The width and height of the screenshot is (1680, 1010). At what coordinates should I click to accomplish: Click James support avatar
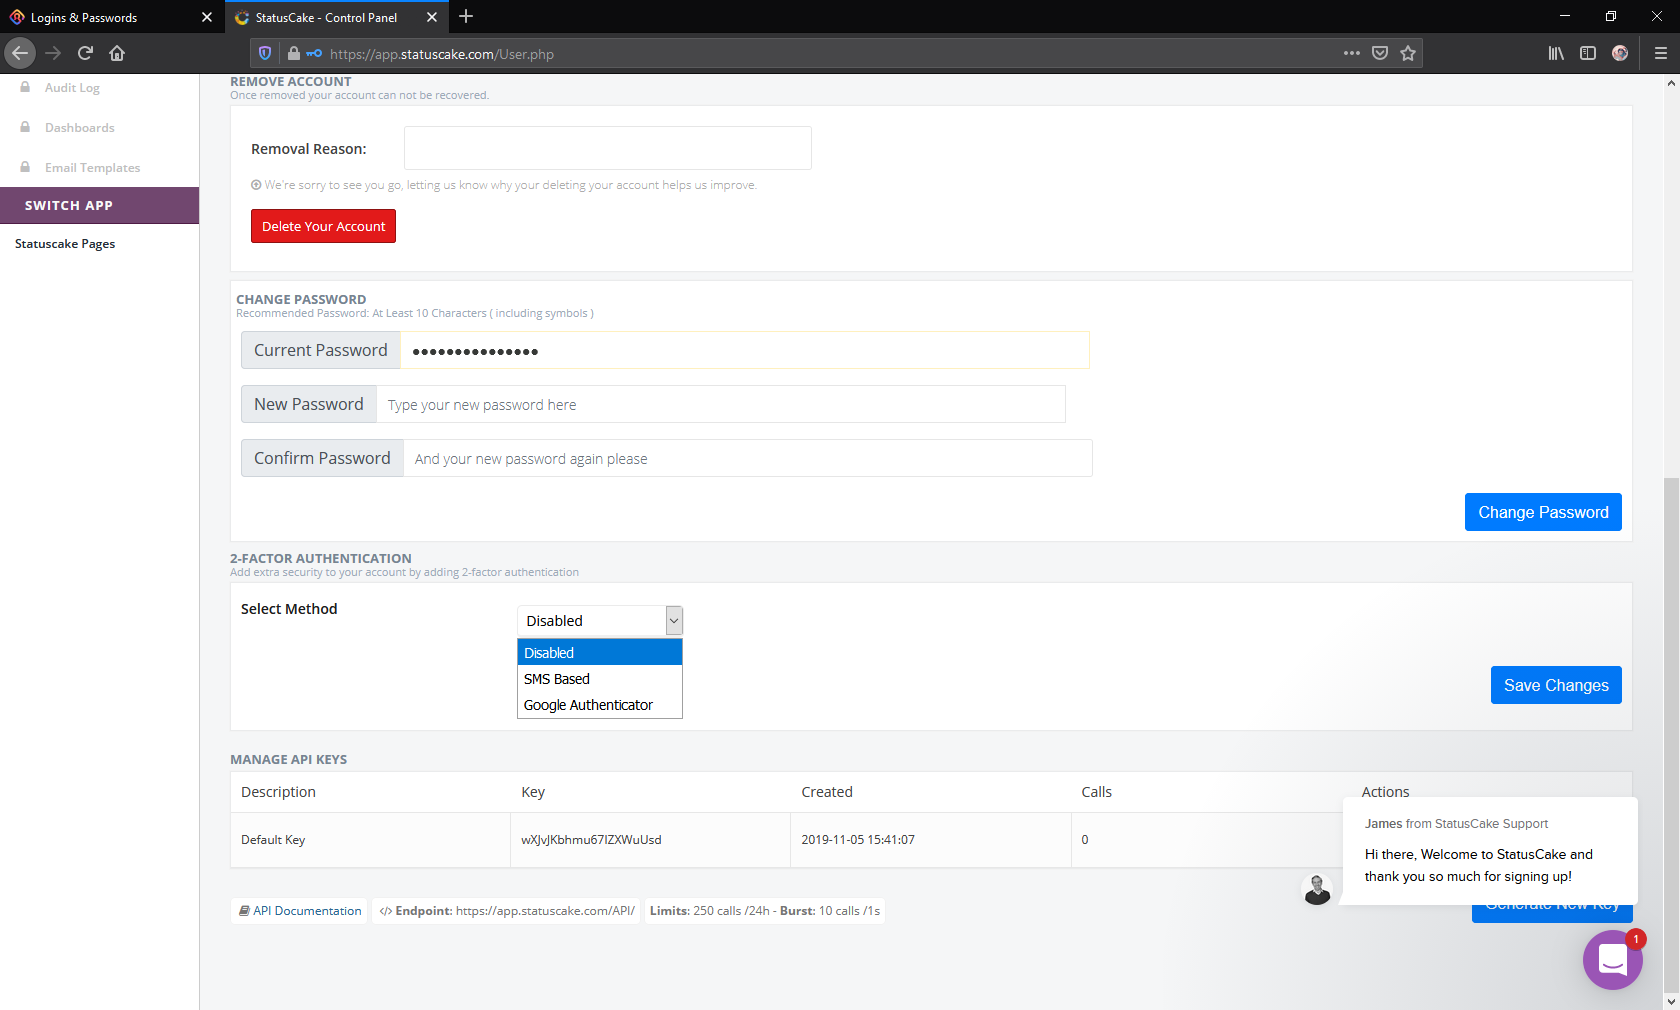coord(1317,889)
